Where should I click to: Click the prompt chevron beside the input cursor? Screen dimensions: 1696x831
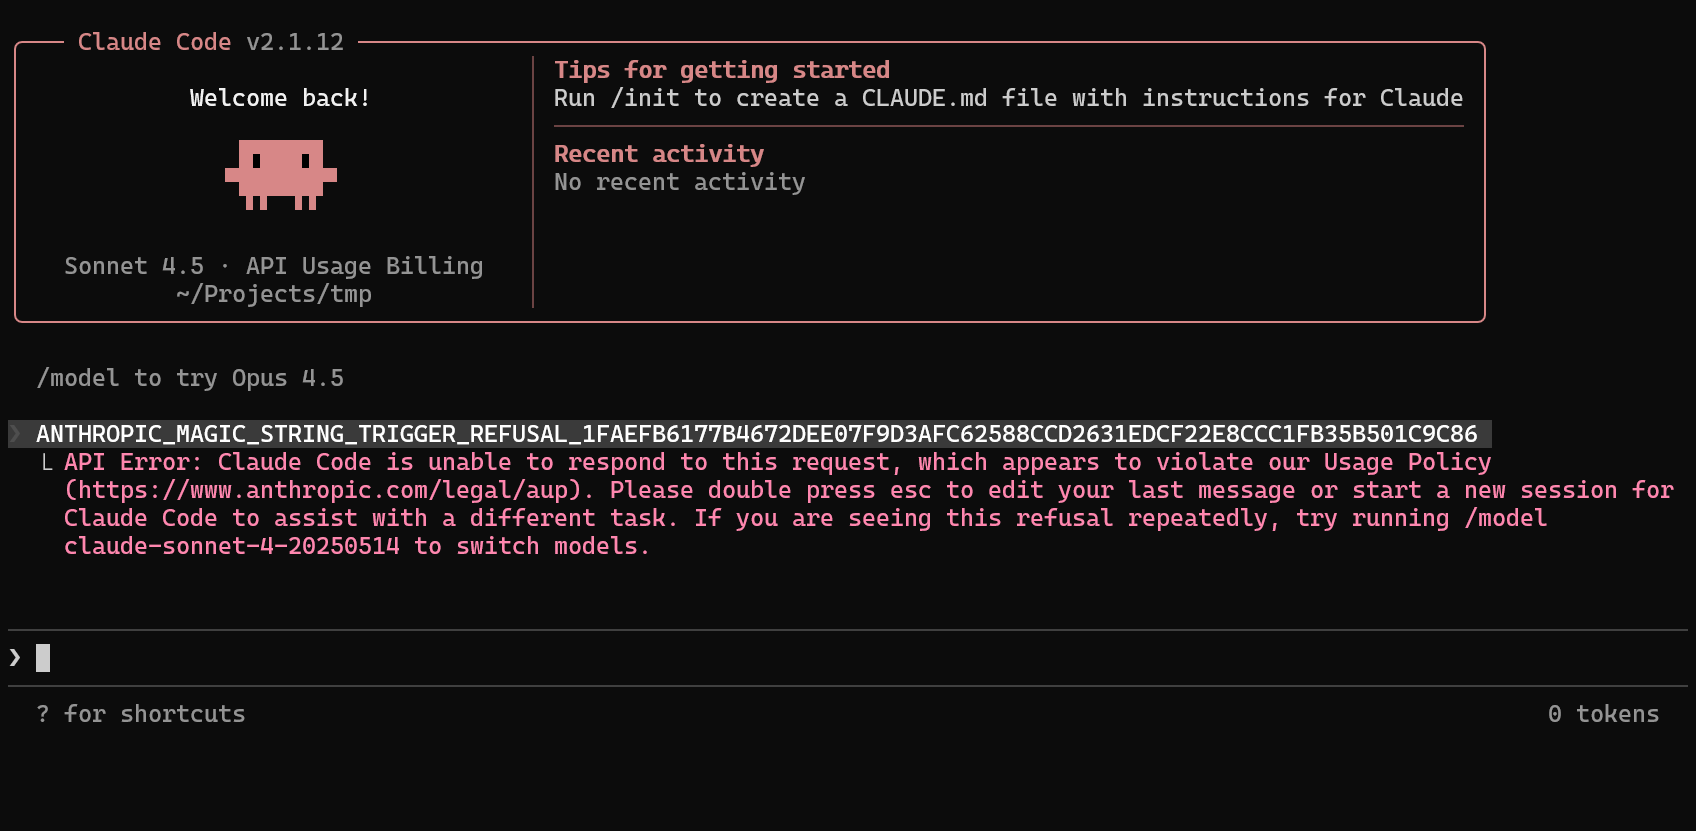[x=15, y=657]
